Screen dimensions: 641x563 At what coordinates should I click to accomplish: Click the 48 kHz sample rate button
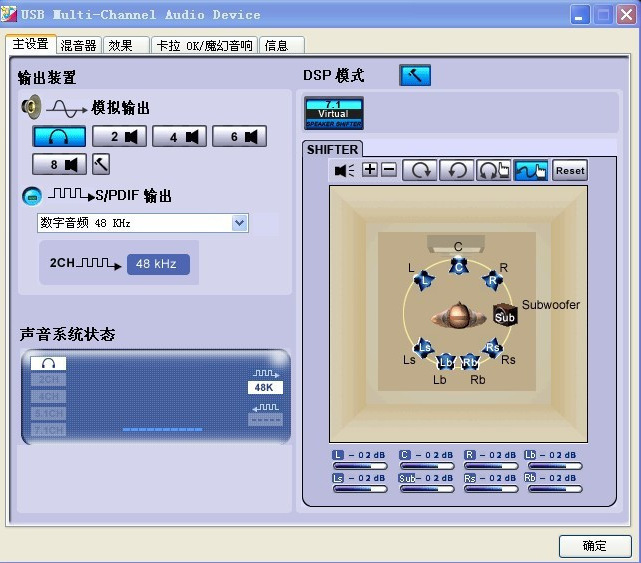pyautogui.click(x=158, y=264)
